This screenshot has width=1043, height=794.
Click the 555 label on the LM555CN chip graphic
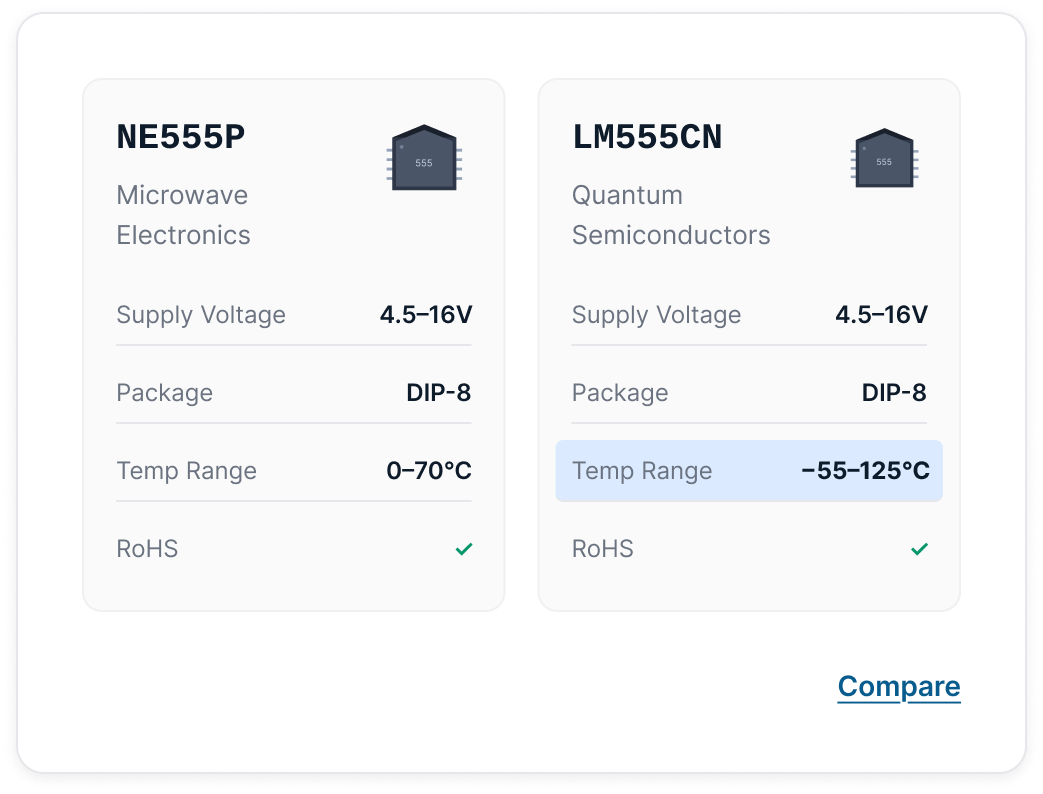point(882,162)
